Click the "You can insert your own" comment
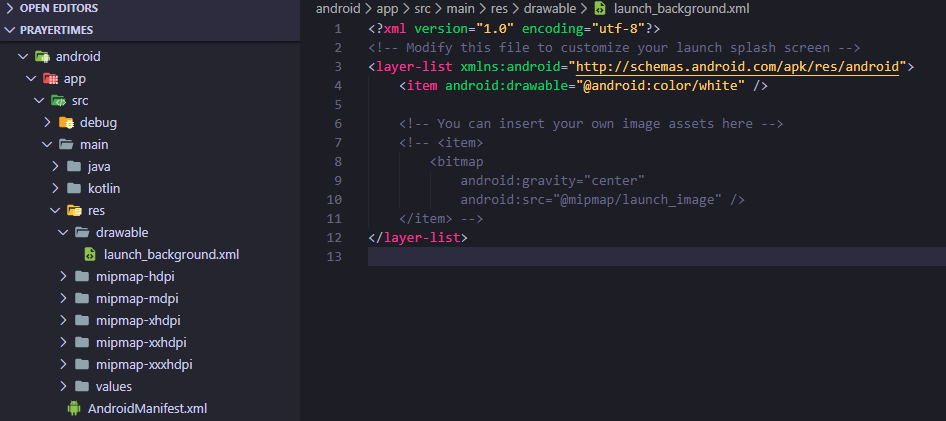 pos(591,124)
